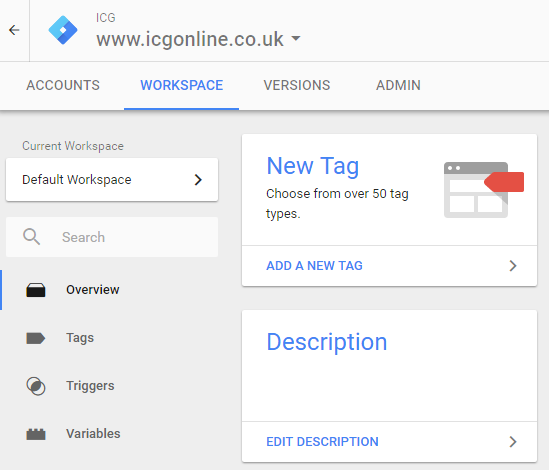Click the chevron next to Add a New Tag

pos(513,266)
